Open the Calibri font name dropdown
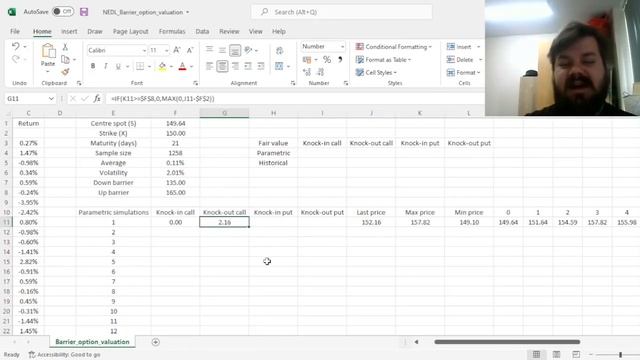Screen dimensions: 640x360 click(144, 51)
